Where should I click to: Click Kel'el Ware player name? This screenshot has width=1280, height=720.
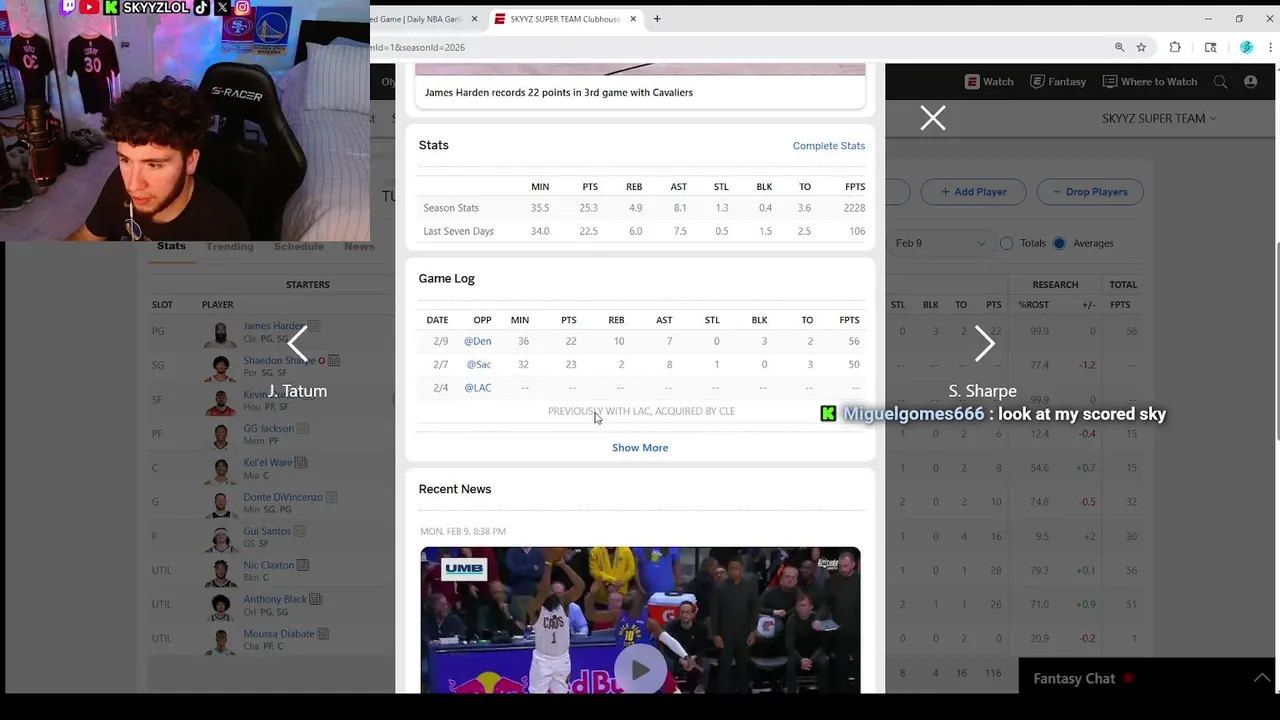click(267, 462)
